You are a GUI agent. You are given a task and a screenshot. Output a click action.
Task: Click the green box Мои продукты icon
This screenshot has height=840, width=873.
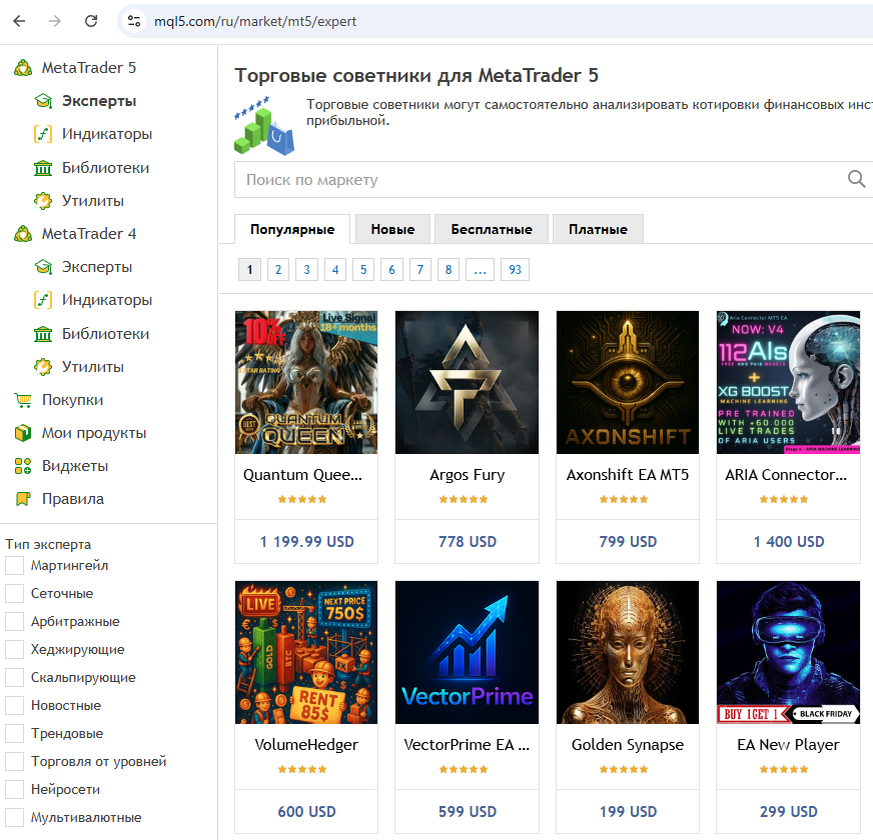[23, 433]
